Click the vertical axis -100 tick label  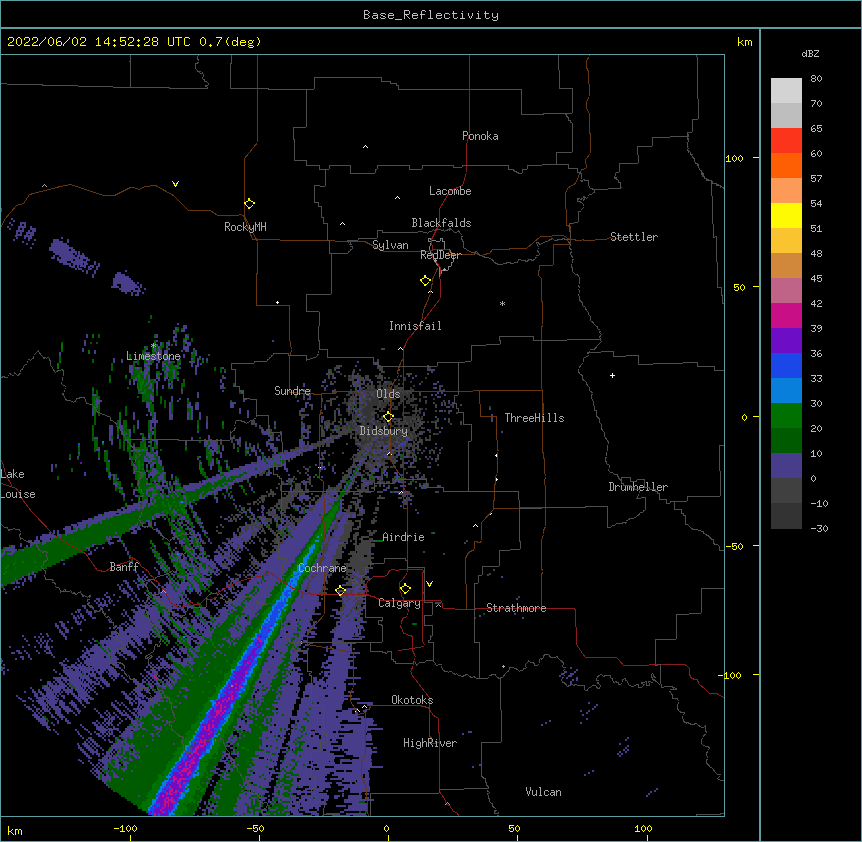[x=731, y=675]
